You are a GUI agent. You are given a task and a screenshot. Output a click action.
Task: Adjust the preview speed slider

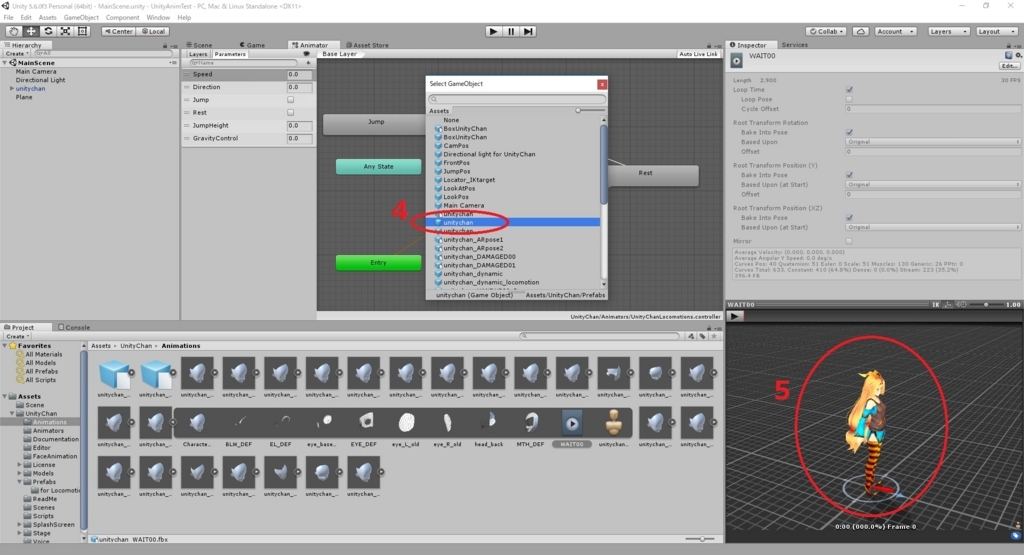985,304
